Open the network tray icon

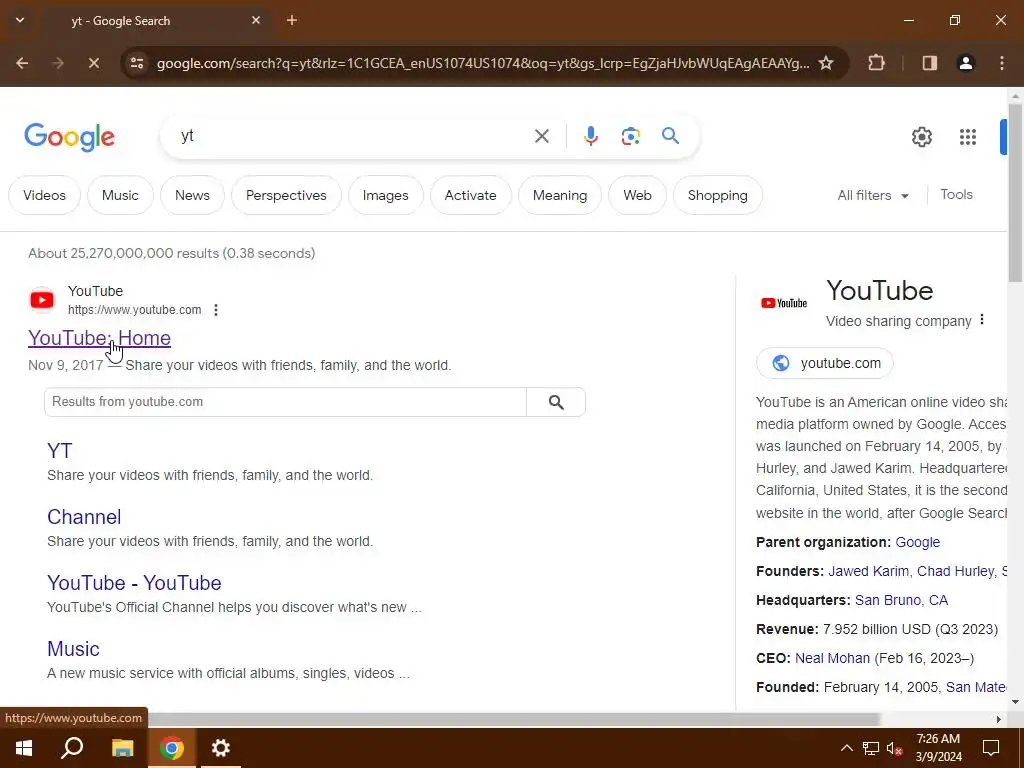coord(871,748)
